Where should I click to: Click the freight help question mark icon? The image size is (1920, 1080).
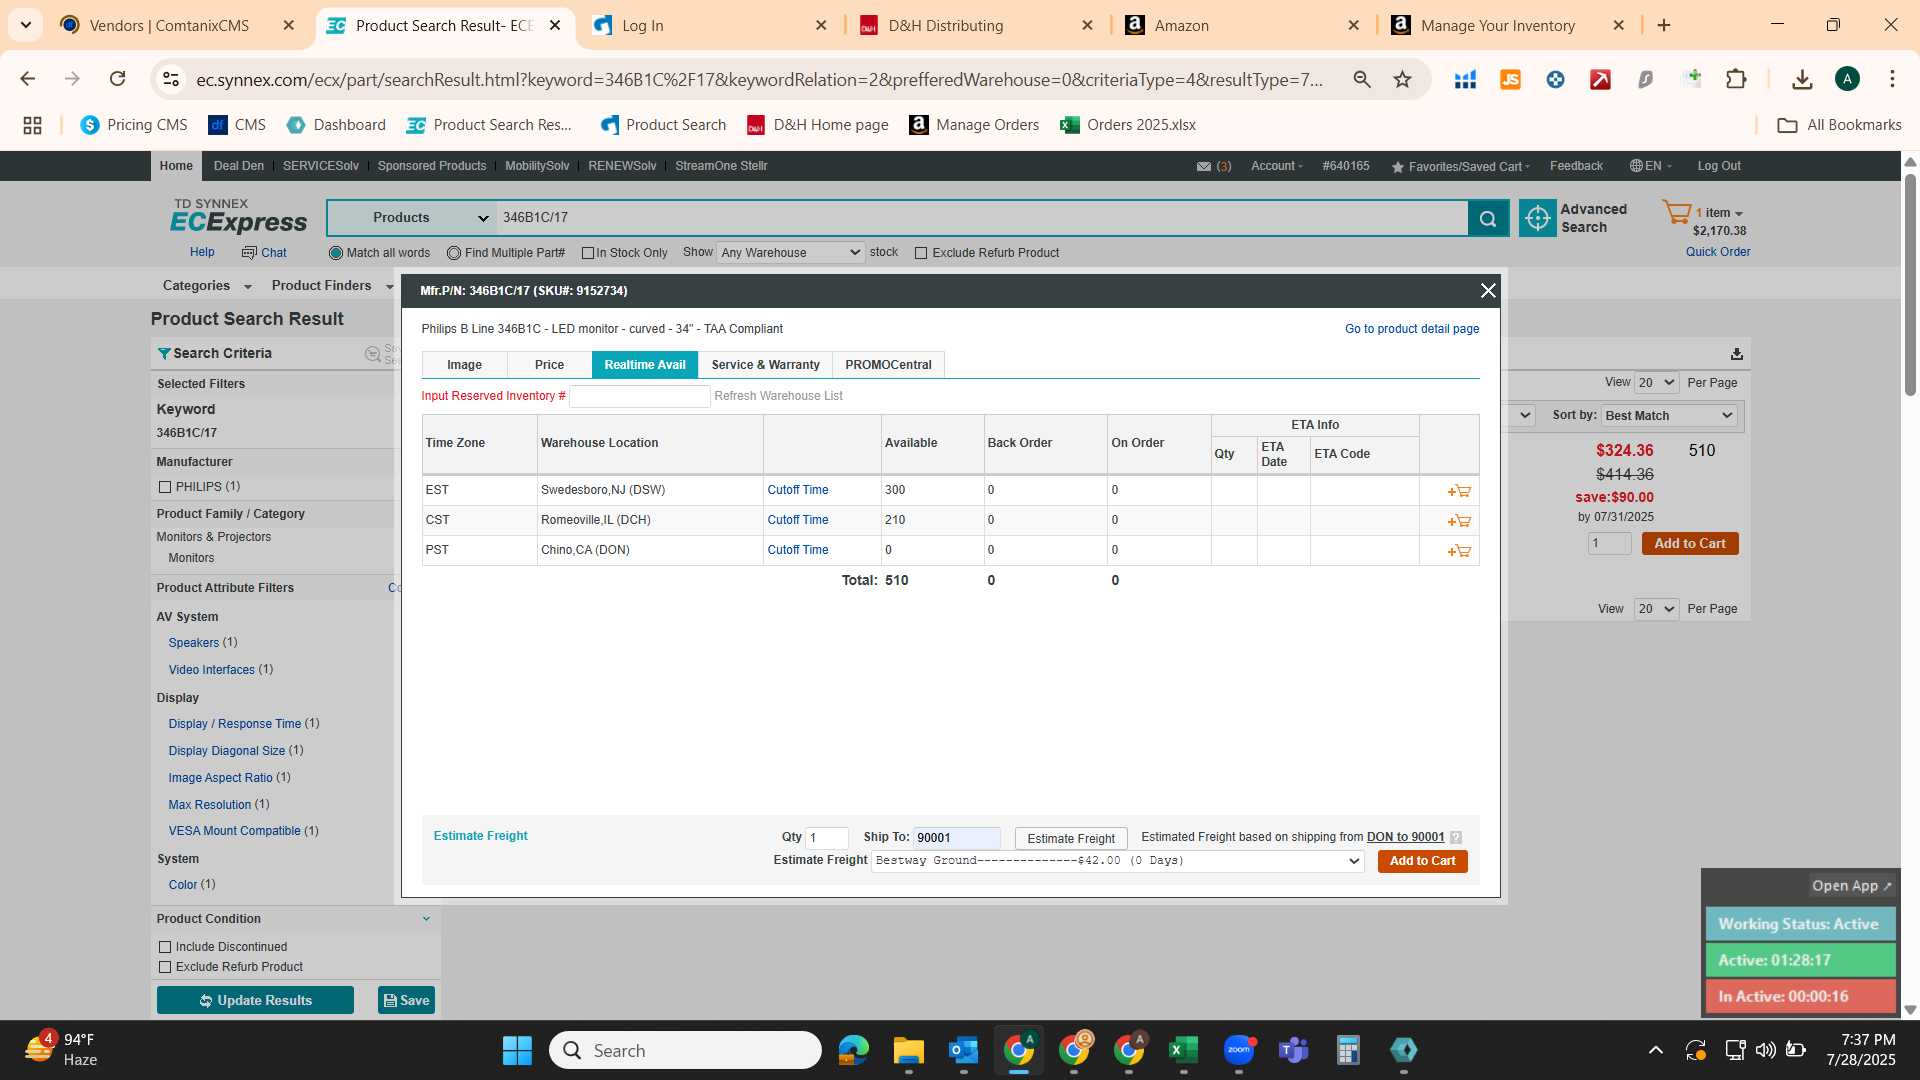click(x=1456, y=838)
